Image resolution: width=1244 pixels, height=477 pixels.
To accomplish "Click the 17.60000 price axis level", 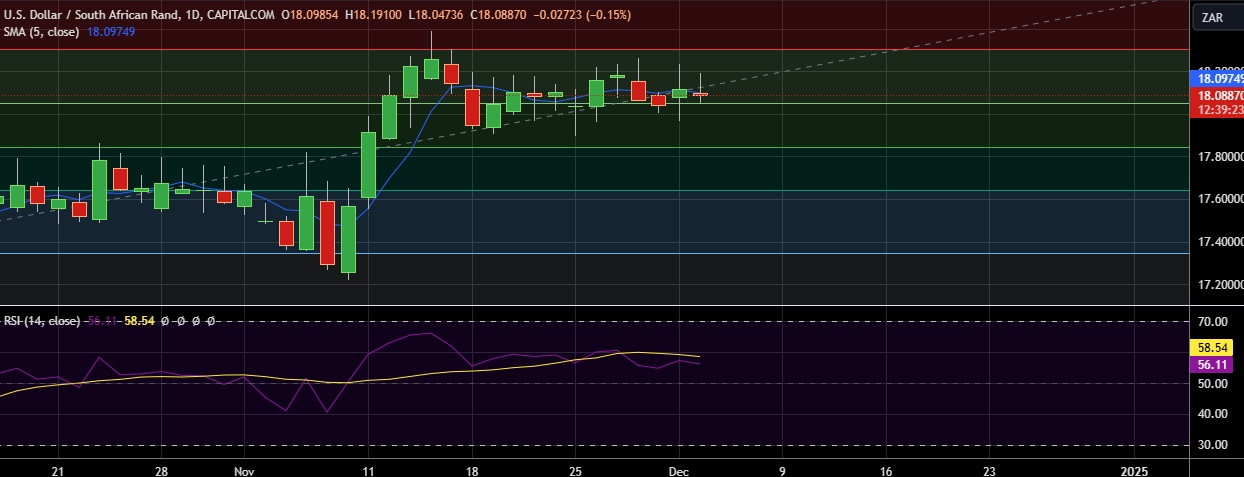I will pyautogui.click(x=1219, y=199).
